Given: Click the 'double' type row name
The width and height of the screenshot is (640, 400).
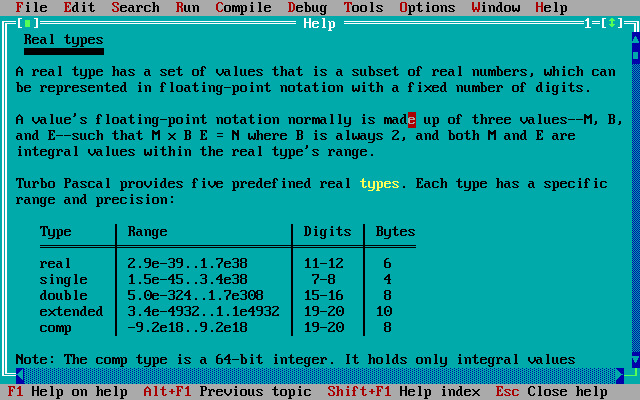Looking at the screenshot, I should (x=63, y=296).
